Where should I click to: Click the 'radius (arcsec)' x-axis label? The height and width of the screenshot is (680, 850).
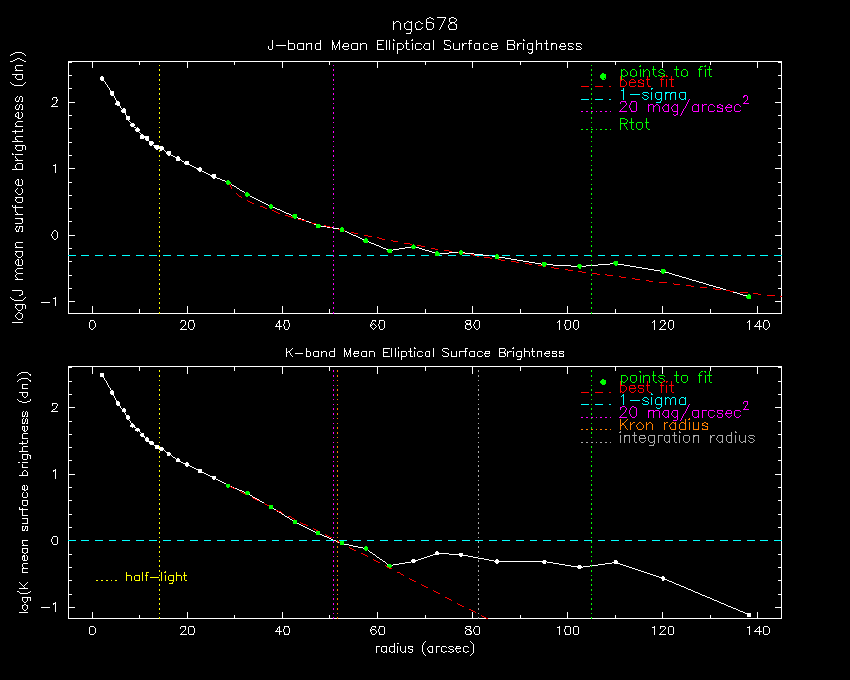tap(424, 649)
